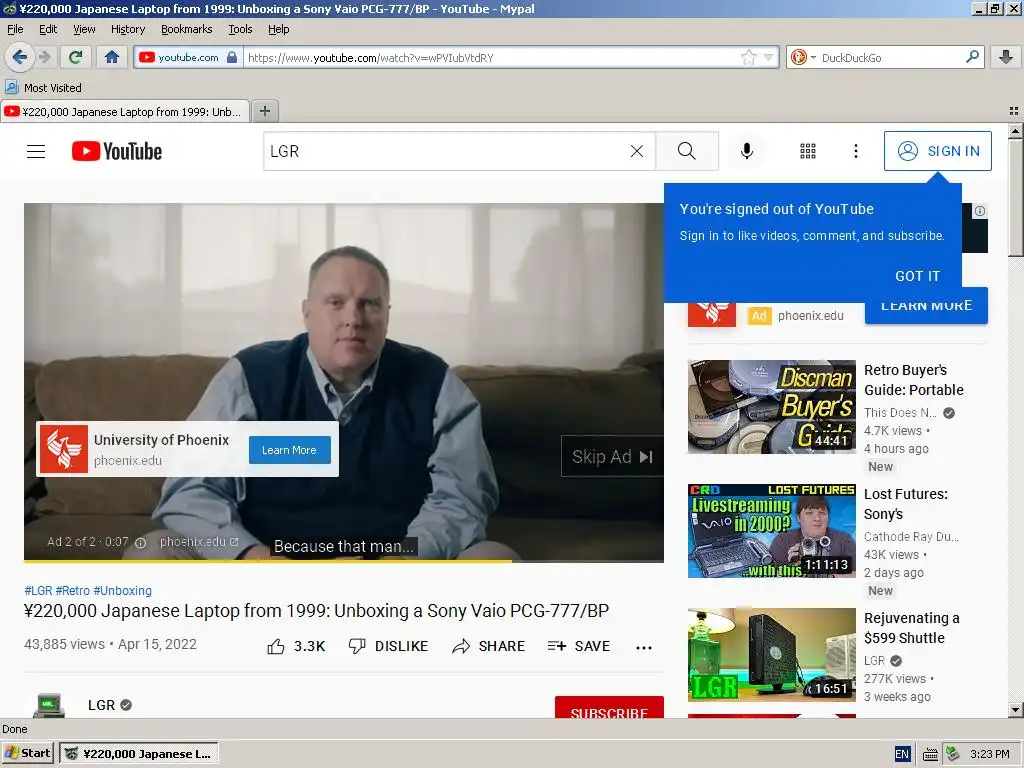Click the sidebar ad info icon
Viewport: 1024px width, 768px height.
(x=980, y=211)
